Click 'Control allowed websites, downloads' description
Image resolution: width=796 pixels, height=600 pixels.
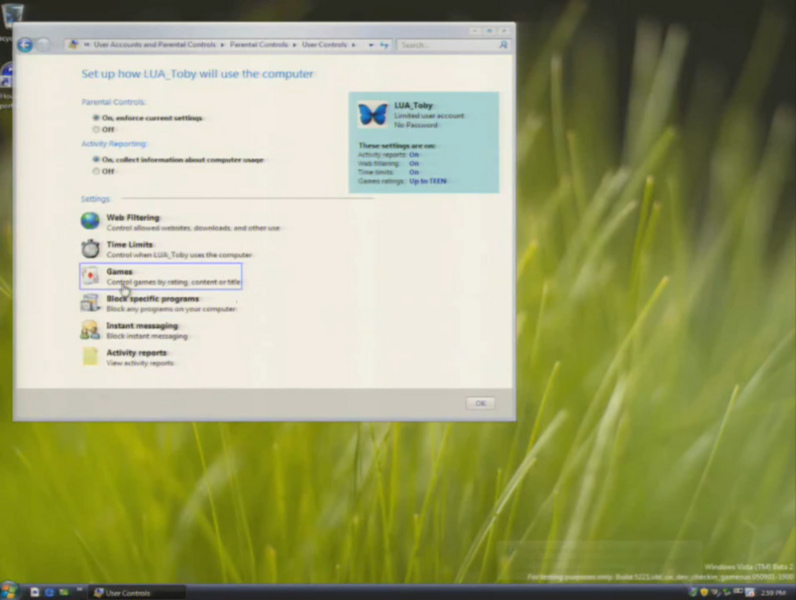pos(193,228)
